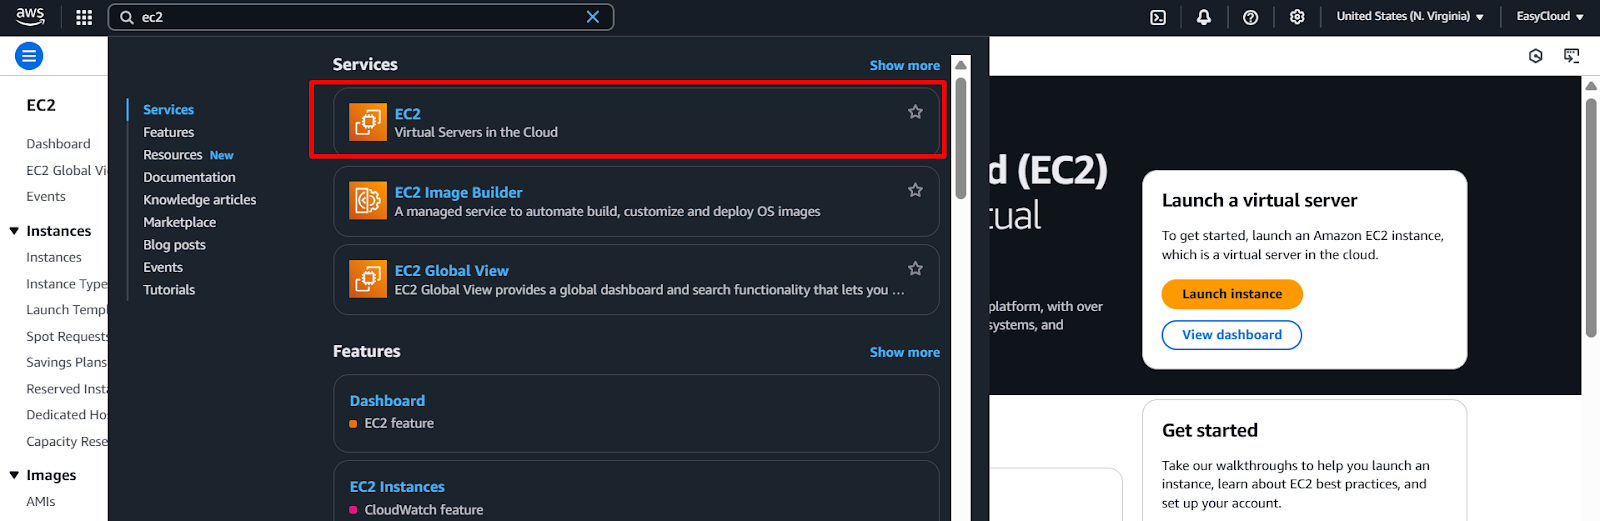
Task: Click the search results panel scrollbar
Action: pyautogui.click(x=961, y=138)
